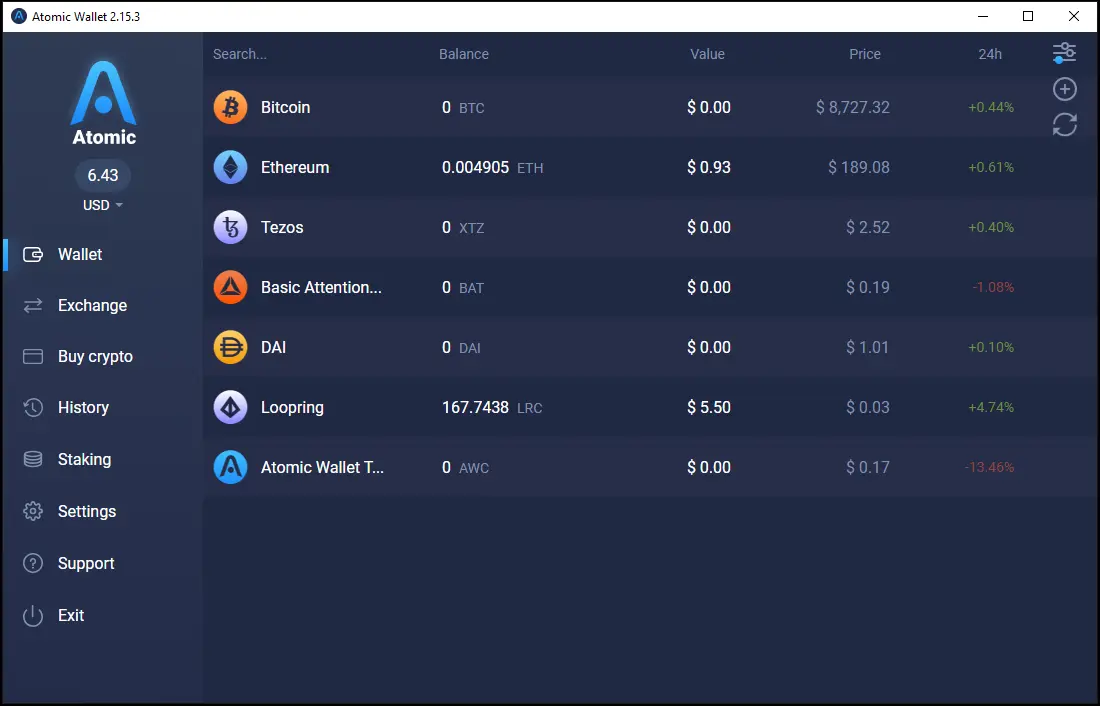
Task: Click the Tezos price $ 2.52
Action: pos(868,227)
